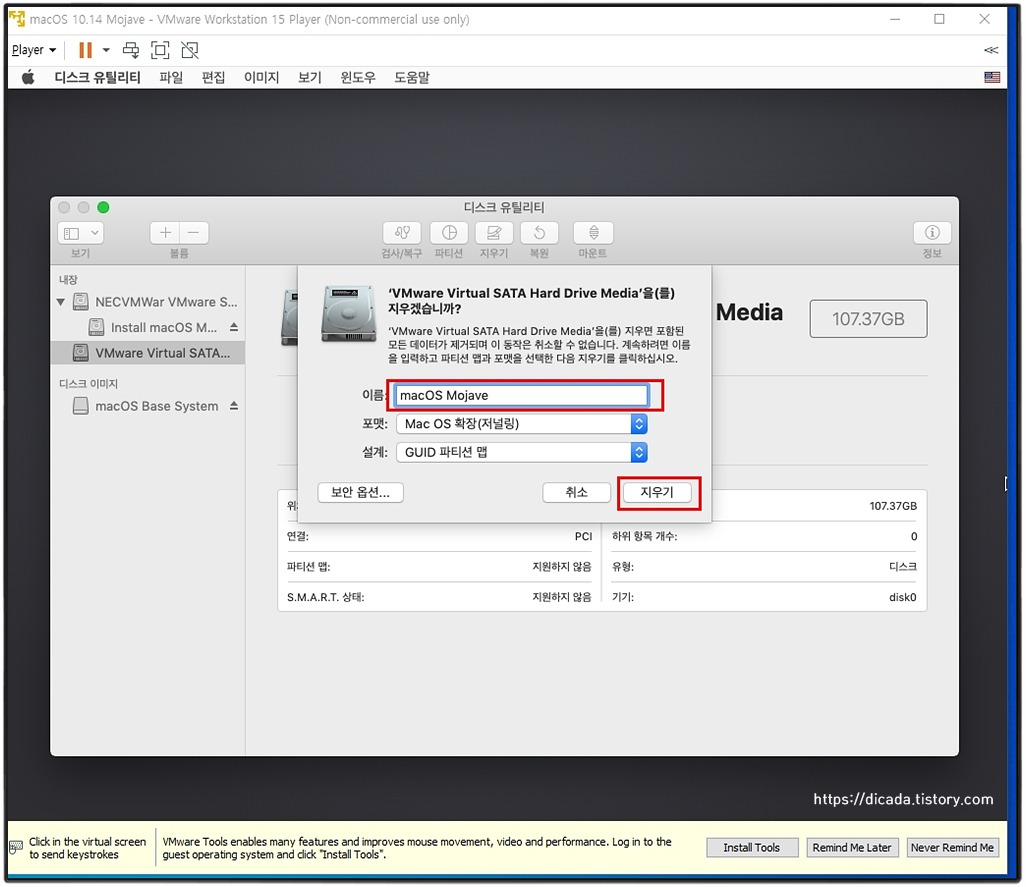1026x887 pixels.
Task: Click the 지우기 erase confirm button
Action: point(657,492)
